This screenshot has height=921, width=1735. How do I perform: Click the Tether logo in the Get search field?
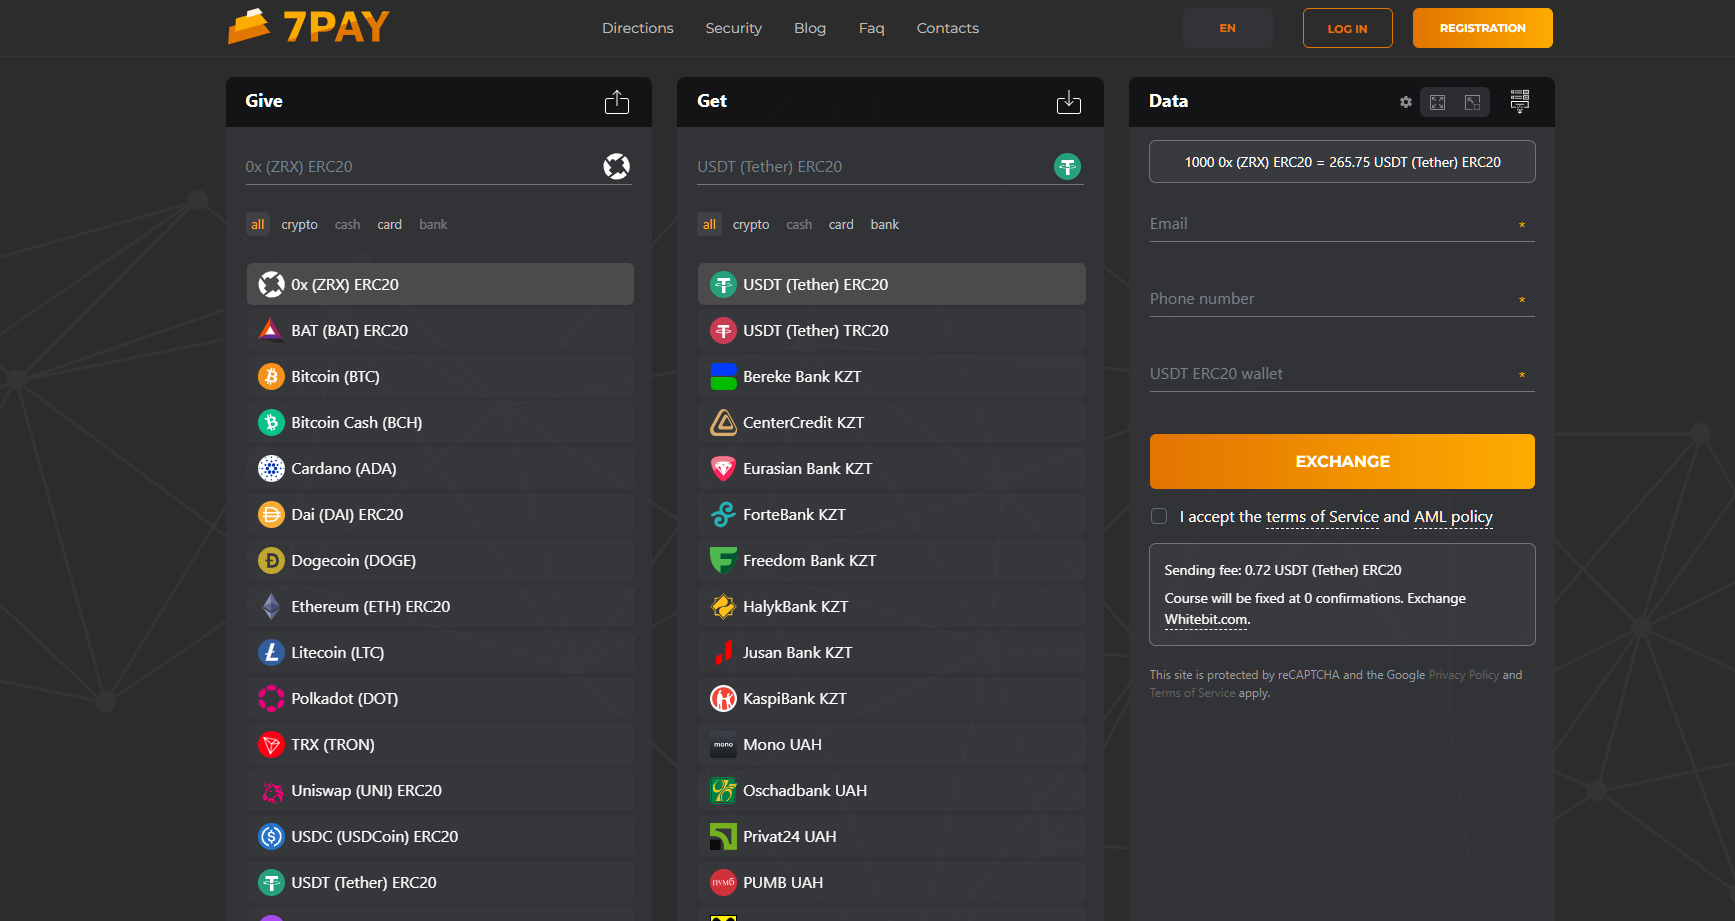point(1068,166)
